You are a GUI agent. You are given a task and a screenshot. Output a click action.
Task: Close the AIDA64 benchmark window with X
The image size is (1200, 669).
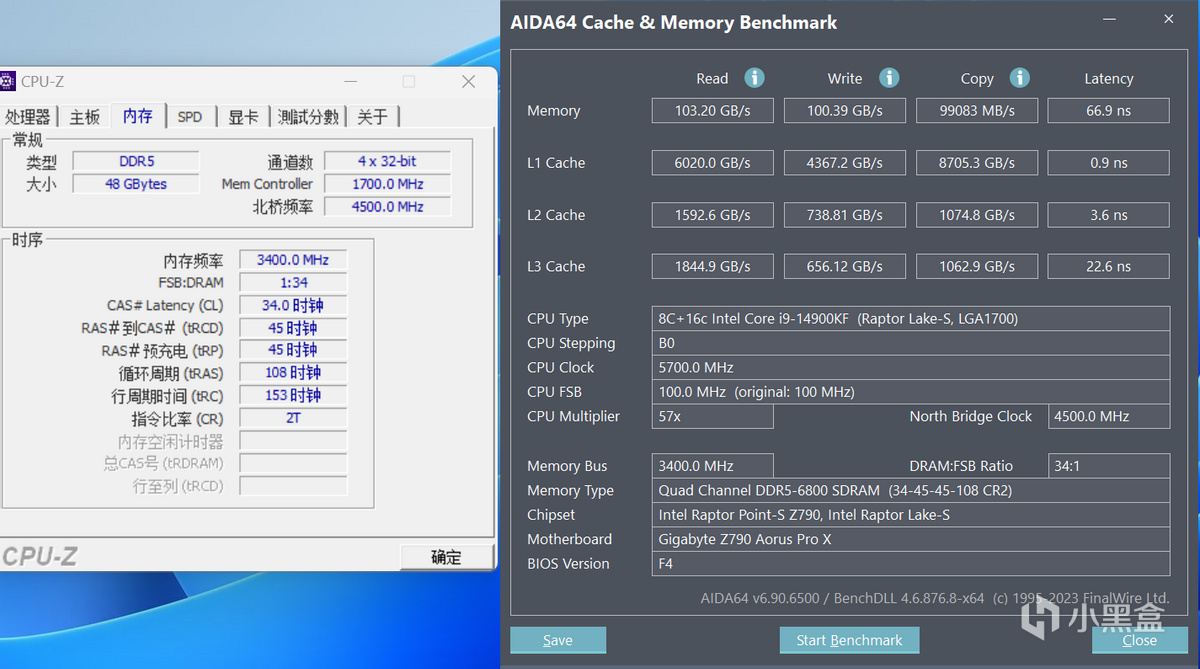[1169, 19]
